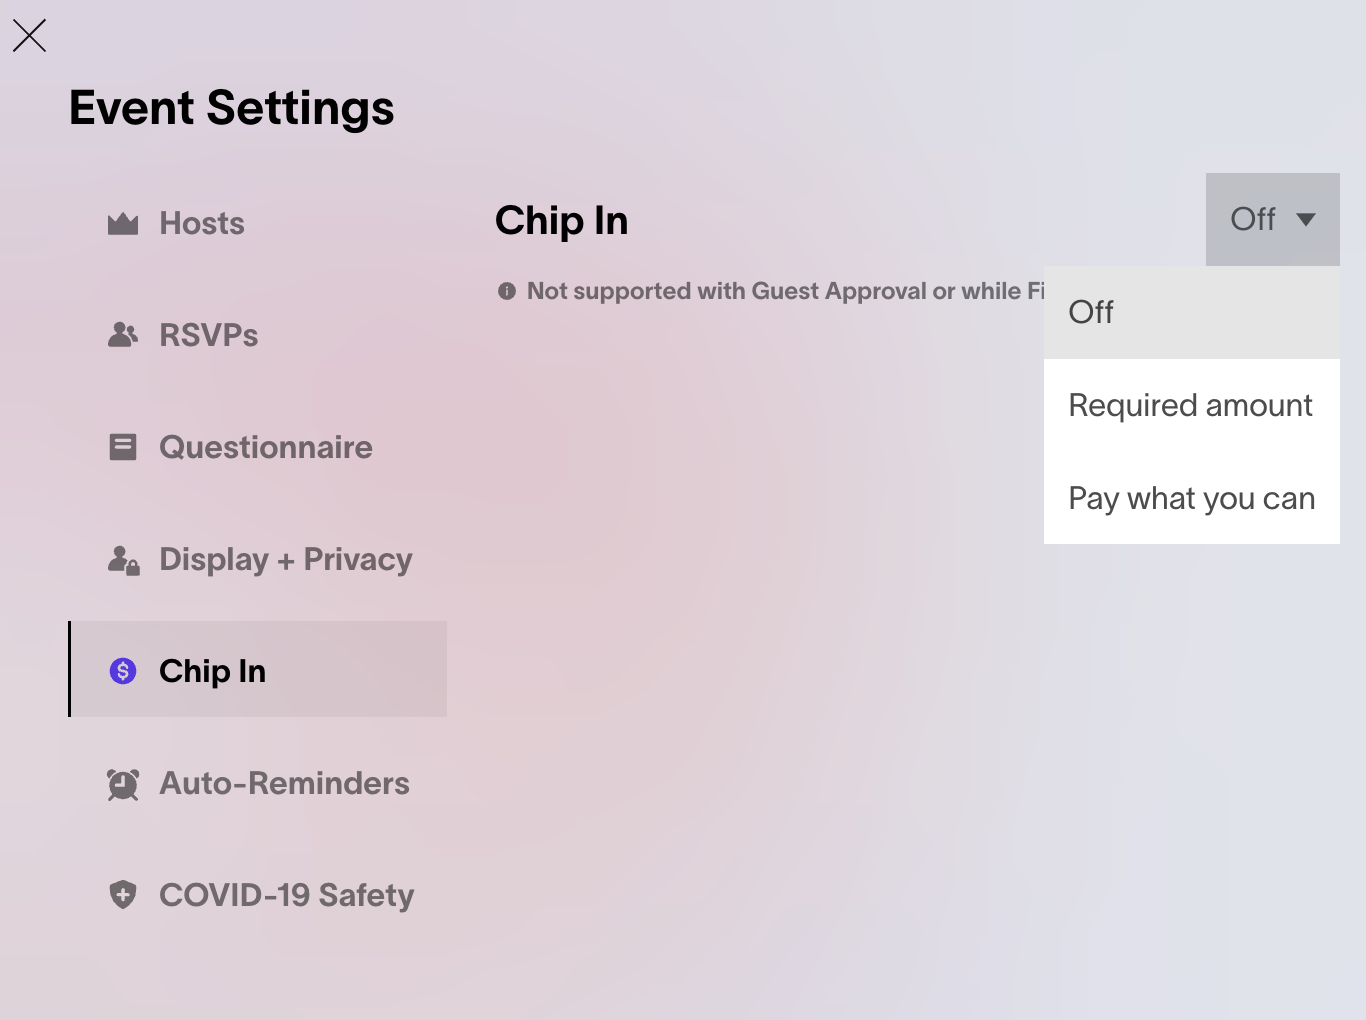Click the person-with-lock Display + Privacy icon
This screenshot has height=1020, width=1366.
click(123, 560)
